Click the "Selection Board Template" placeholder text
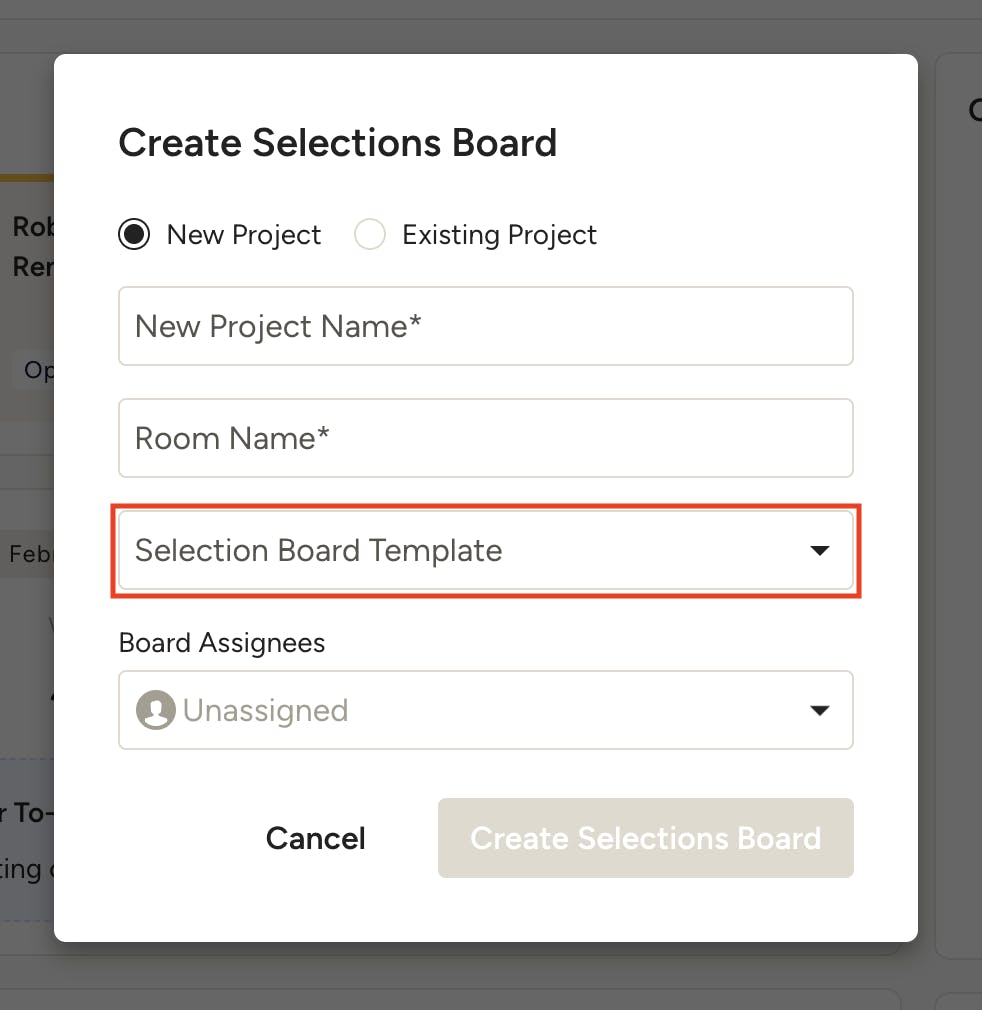This screenshot has height=1010, width=982. click(318, 551)
